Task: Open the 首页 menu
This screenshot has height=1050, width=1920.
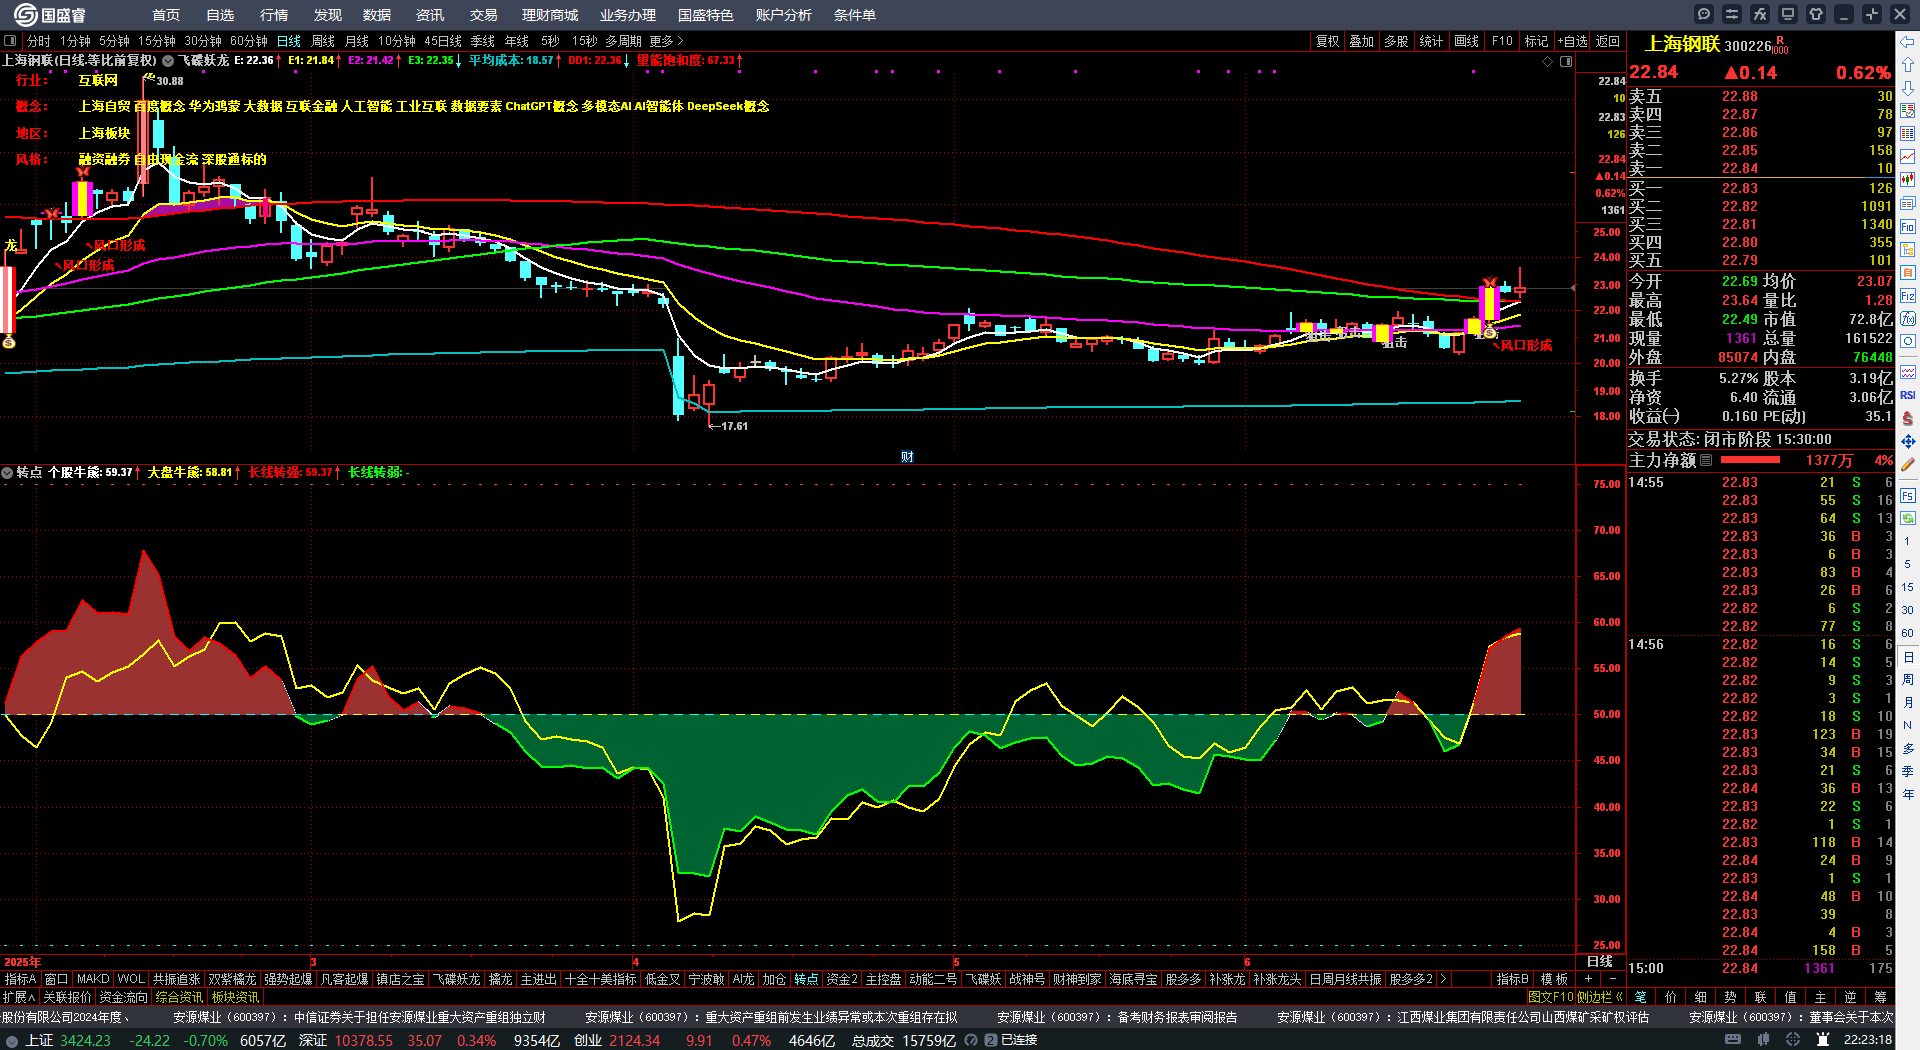Action: (x=166, y=15)
